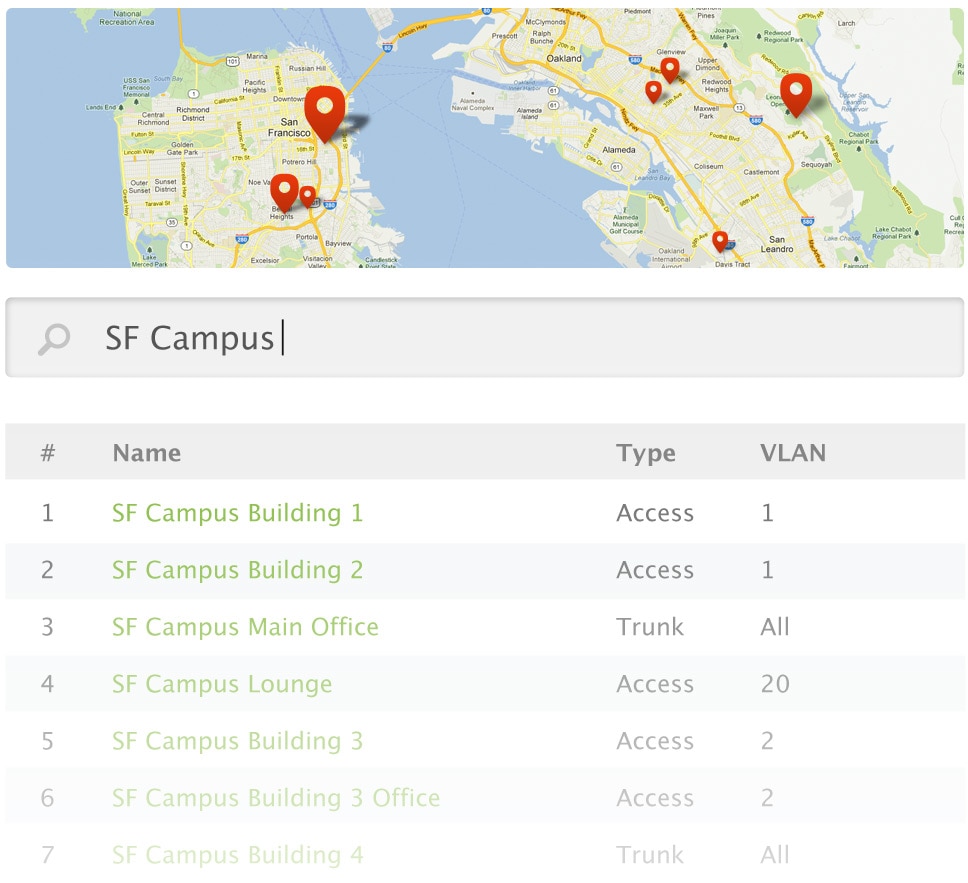The height and width of the screenshot is (883, 968).
Task: Open the SF Campus Building 3 Office link
Action: (276, 798)
